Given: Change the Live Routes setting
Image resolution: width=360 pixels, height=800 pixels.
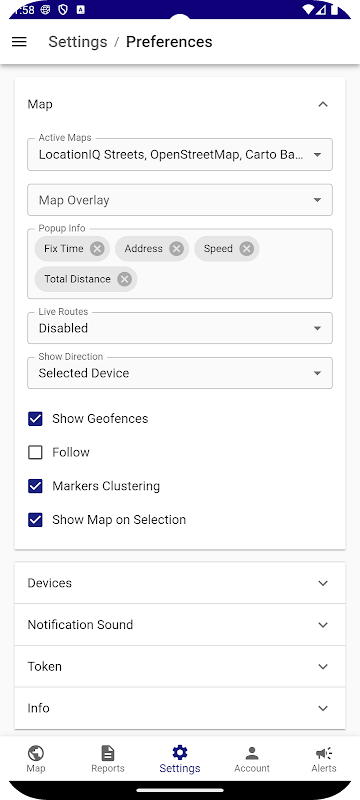Looking at the screenshot, I should [x=180, y=328].
